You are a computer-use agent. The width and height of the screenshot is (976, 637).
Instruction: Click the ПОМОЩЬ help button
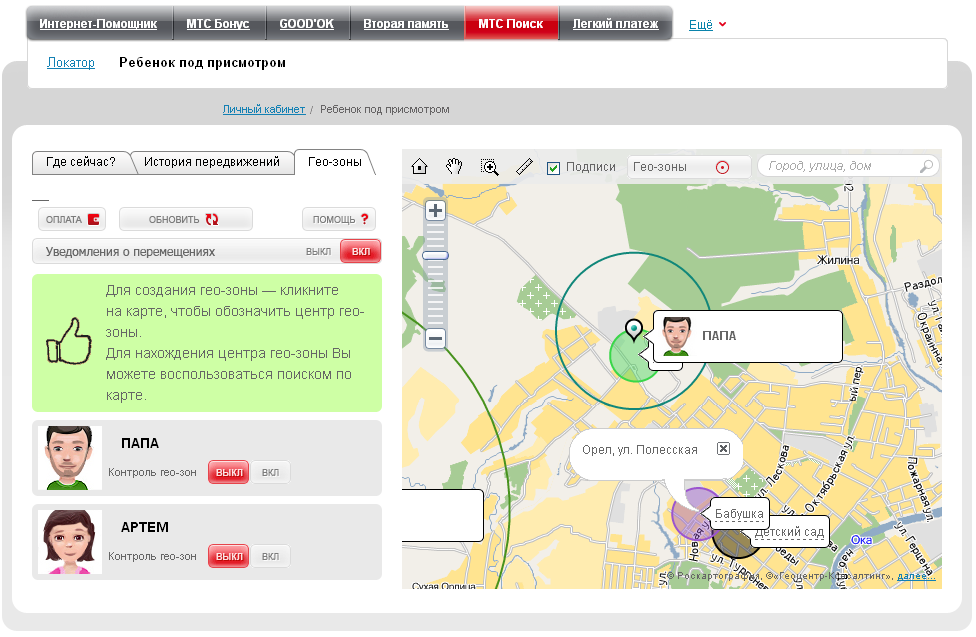coord(339,219)
